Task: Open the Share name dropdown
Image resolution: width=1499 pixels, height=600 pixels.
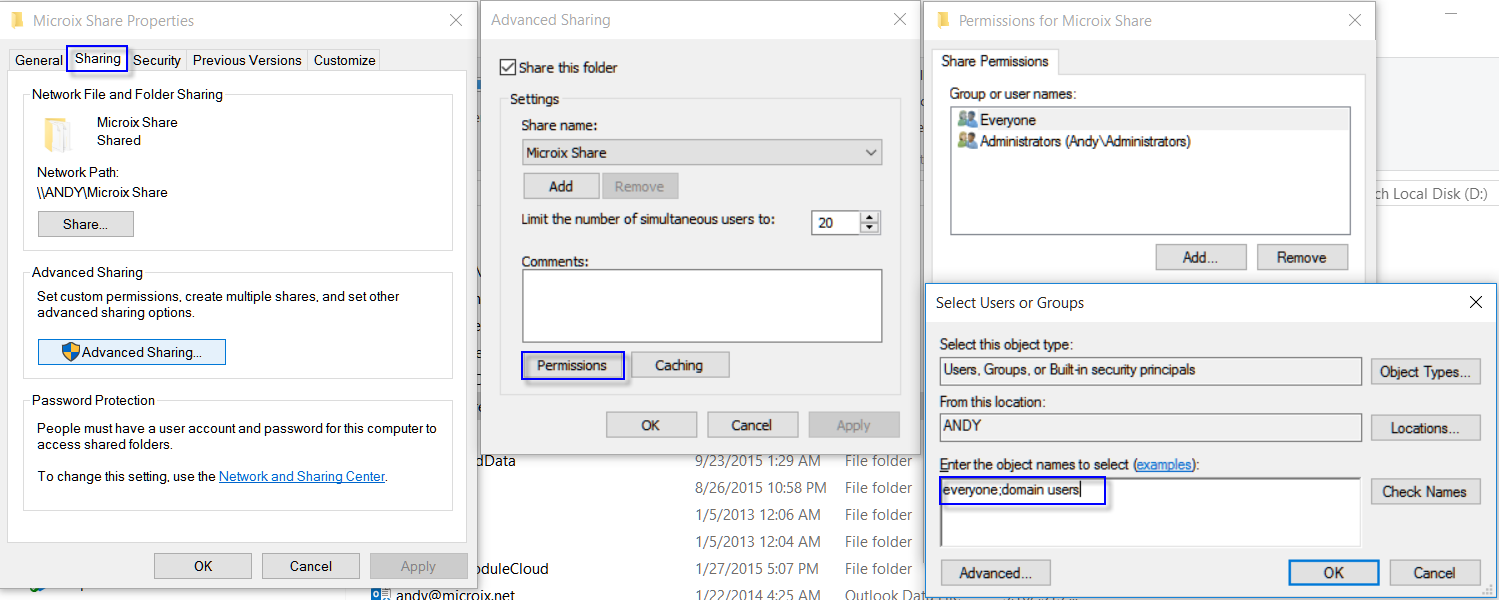Action: tap(871, 153)
